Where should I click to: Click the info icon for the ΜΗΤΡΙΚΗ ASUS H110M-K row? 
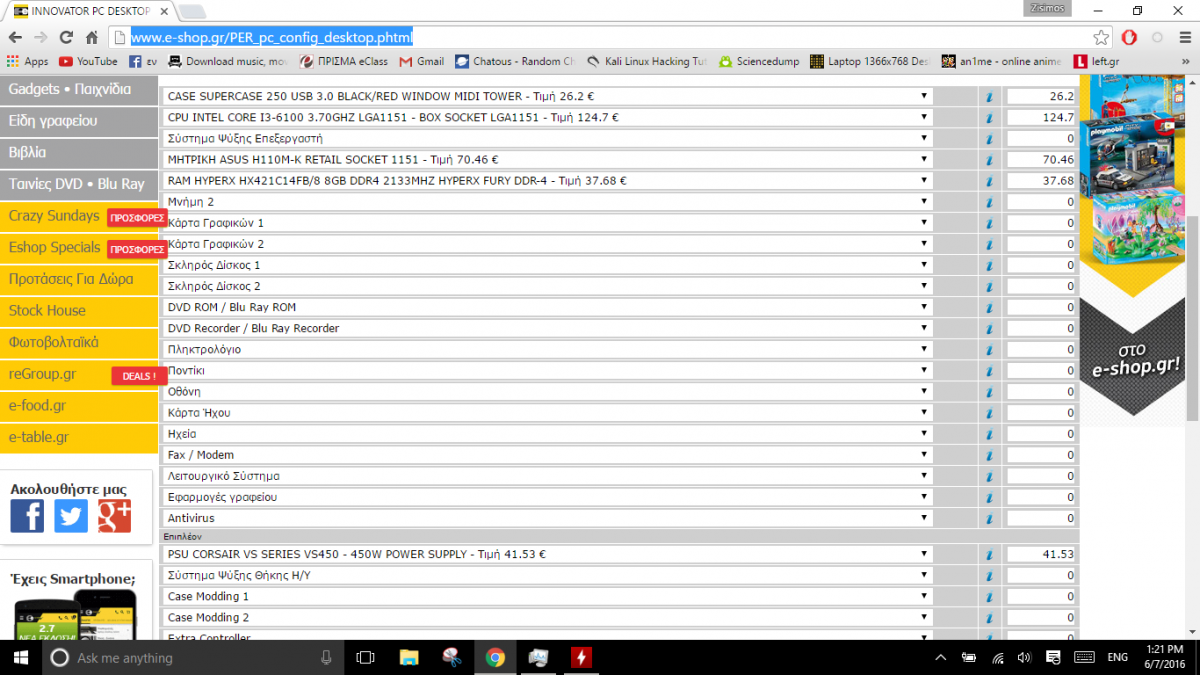[988, 160]
